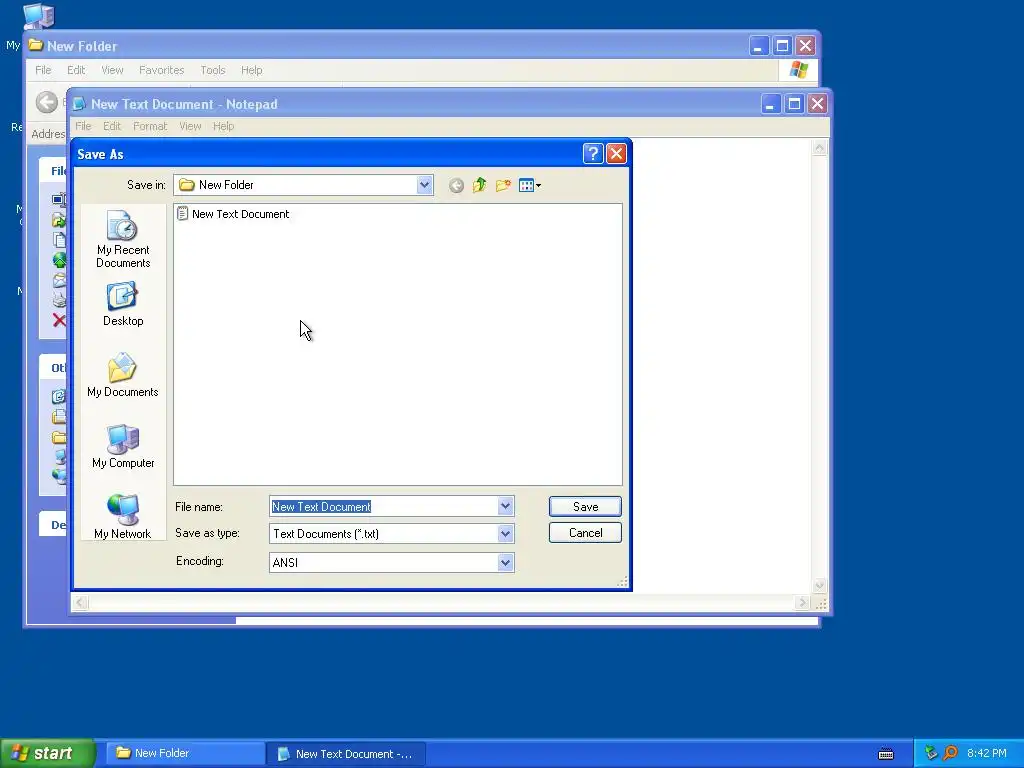This screenshot has height=768, width=1024.
Task: Close the Save As dialog
Action: 616,153
